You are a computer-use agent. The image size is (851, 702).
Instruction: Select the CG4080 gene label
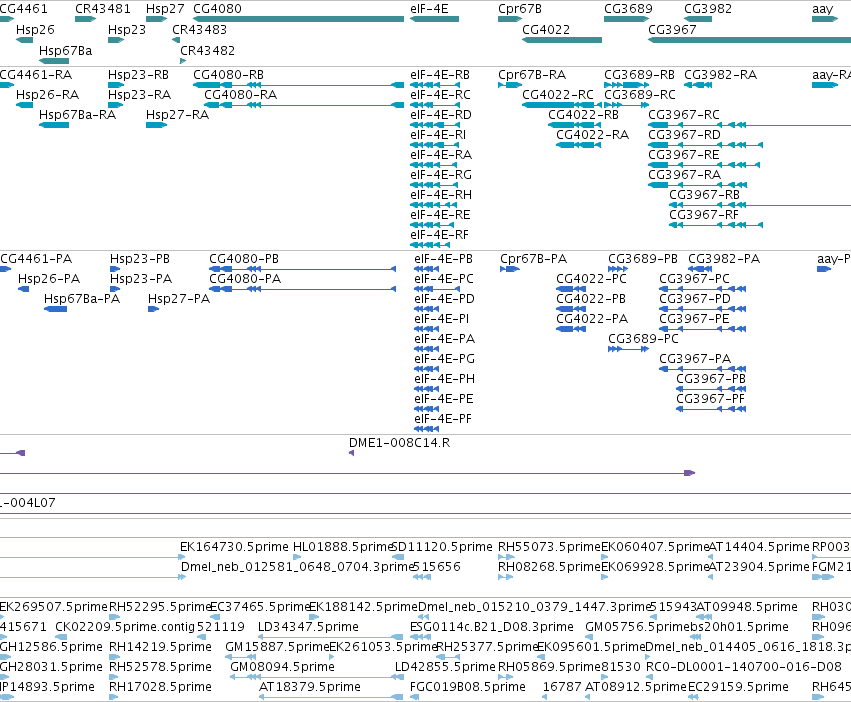(217, 9)
